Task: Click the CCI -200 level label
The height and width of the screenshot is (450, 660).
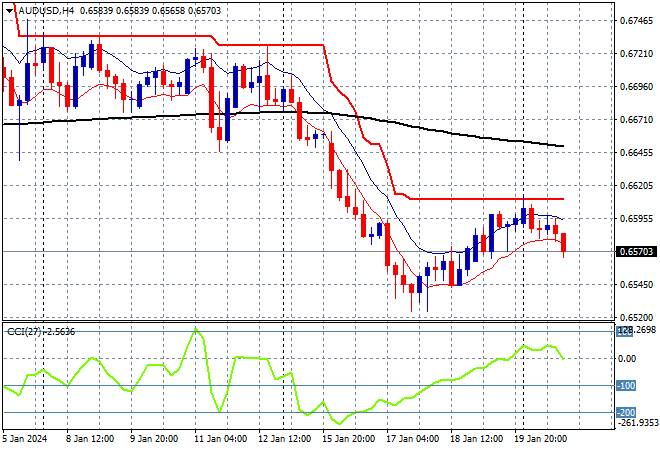Action: pyautogui.click(x=626, y=413)
